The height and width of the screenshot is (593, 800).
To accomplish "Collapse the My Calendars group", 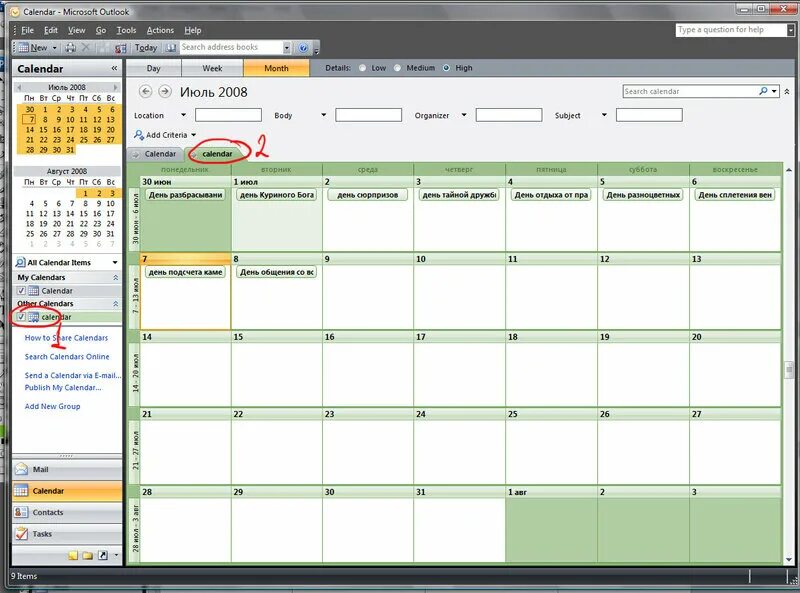I will pos(115,277).
